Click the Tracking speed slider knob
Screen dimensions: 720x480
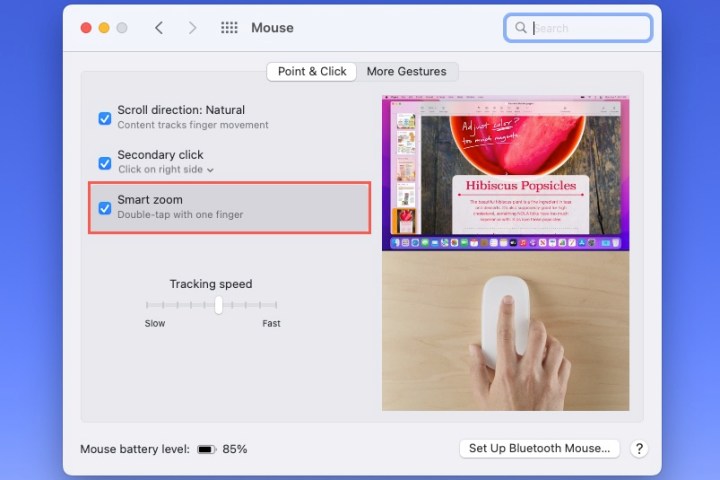219,305
